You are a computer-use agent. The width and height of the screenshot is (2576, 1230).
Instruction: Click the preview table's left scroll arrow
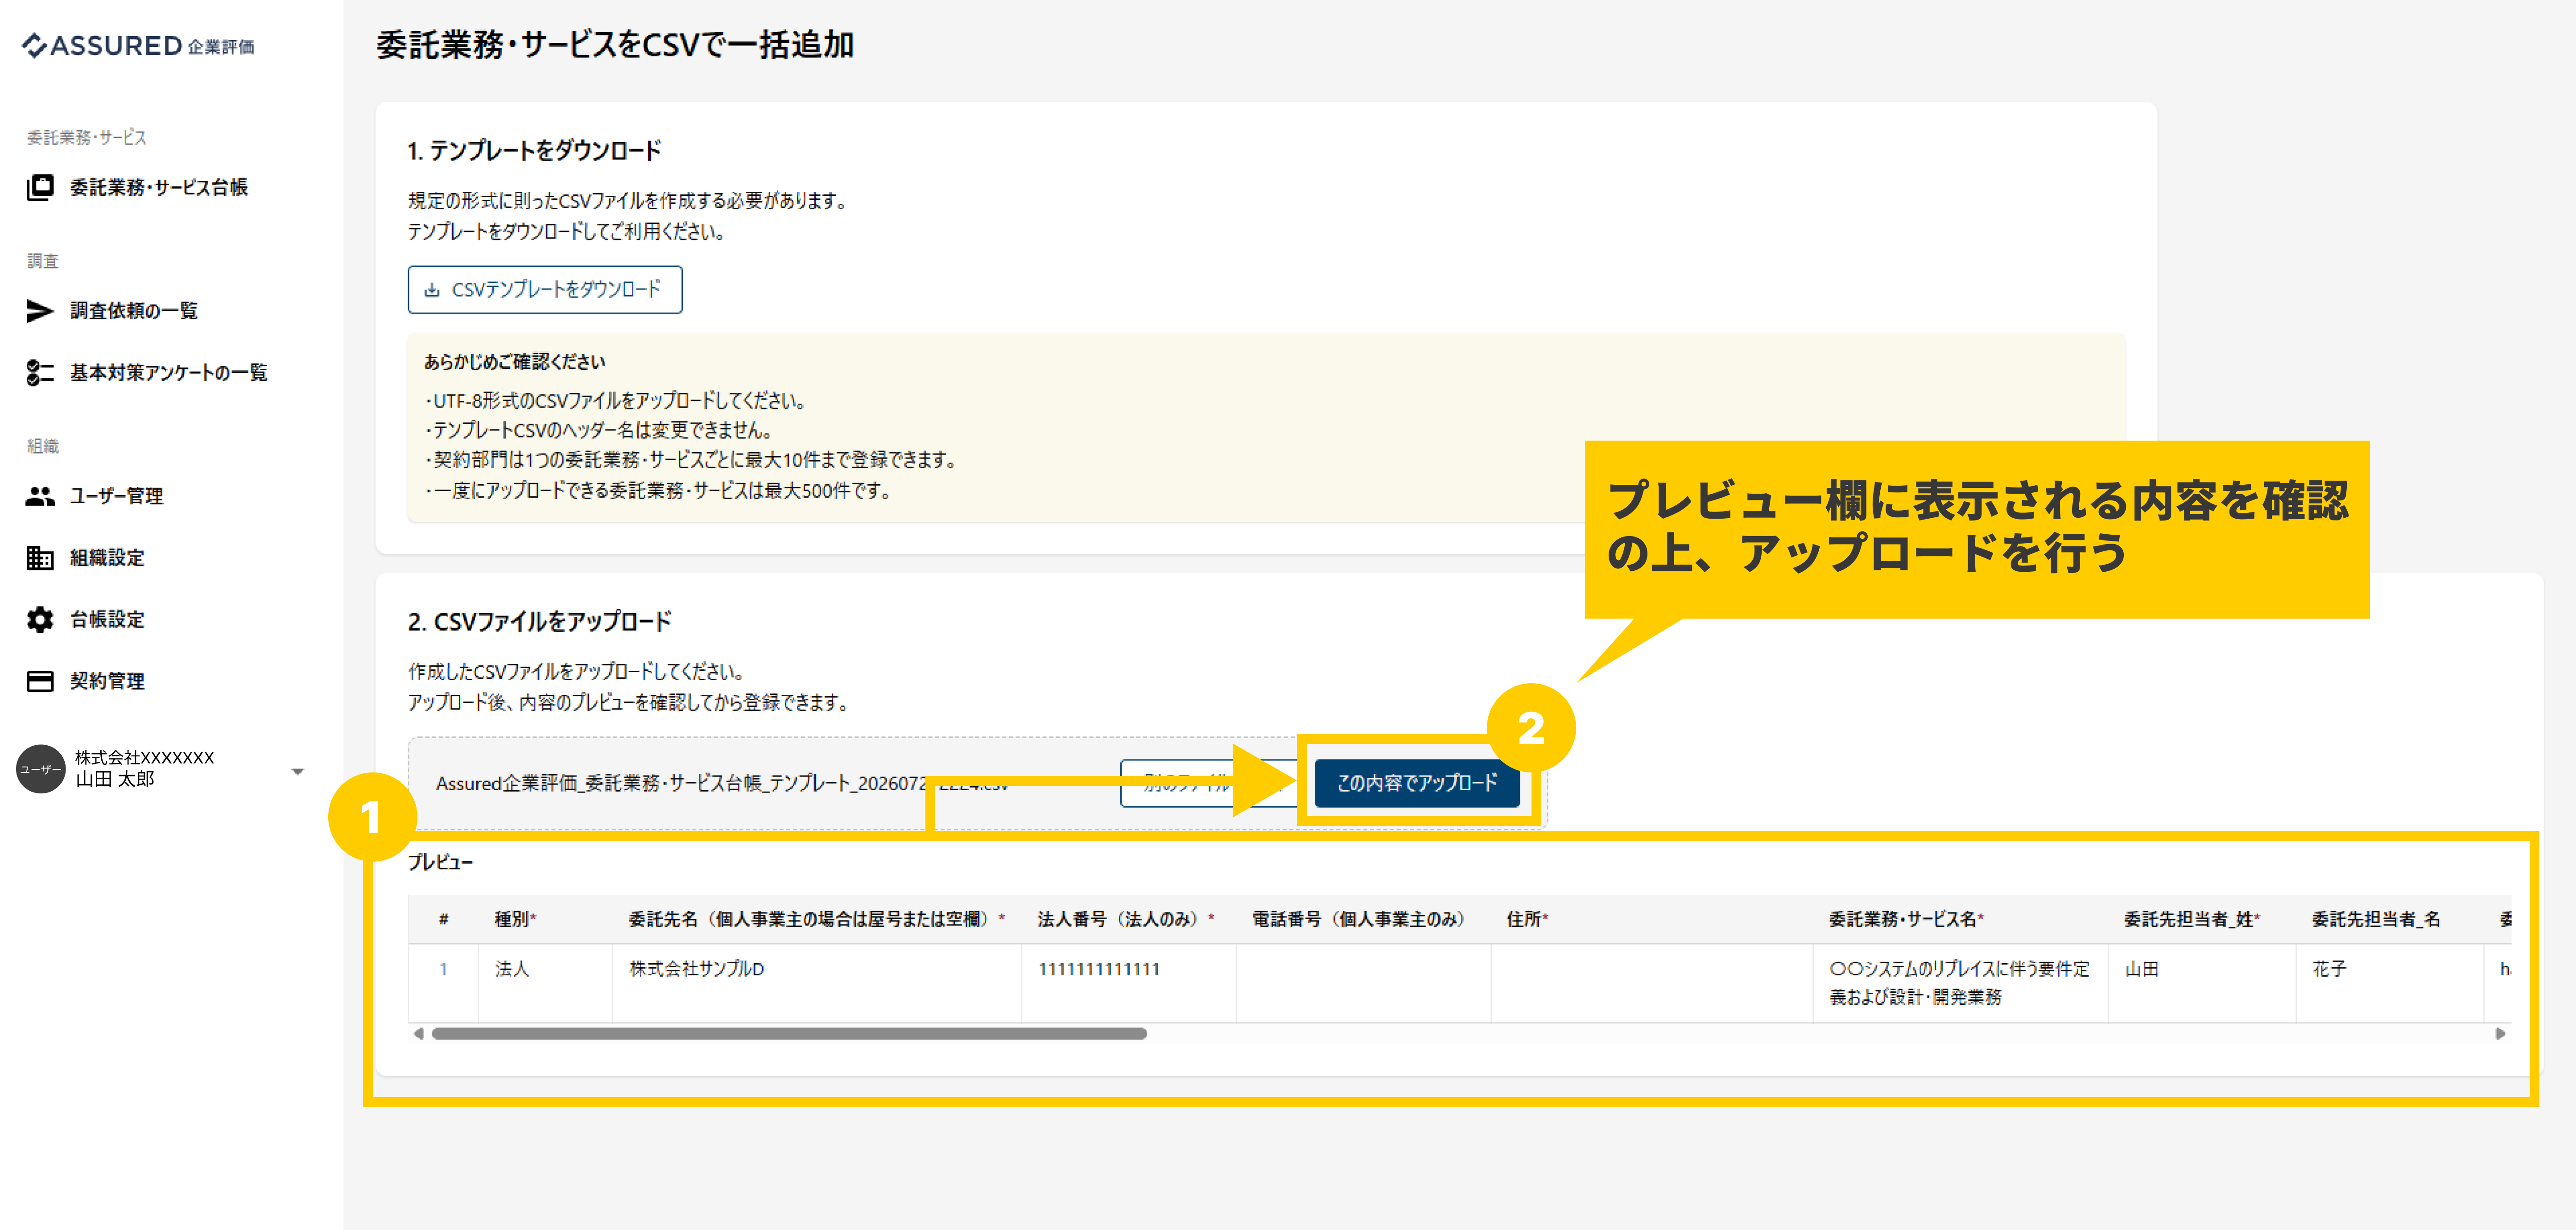point(418,1034)
